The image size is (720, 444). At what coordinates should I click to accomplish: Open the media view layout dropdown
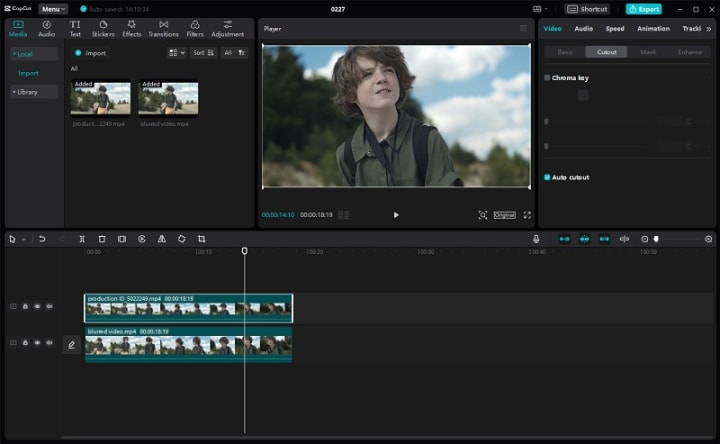[x=176, y=53]
